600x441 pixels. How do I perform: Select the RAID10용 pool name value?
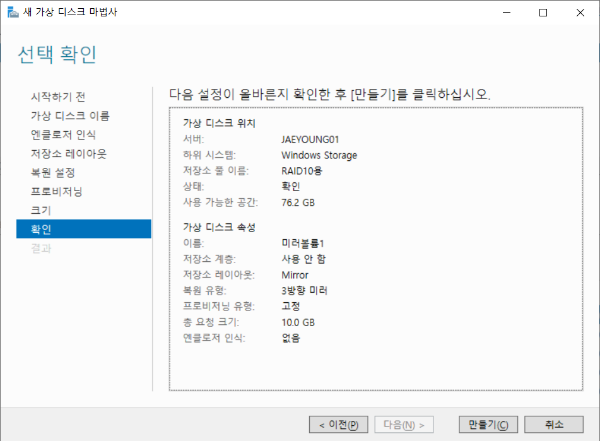point(302,171)
